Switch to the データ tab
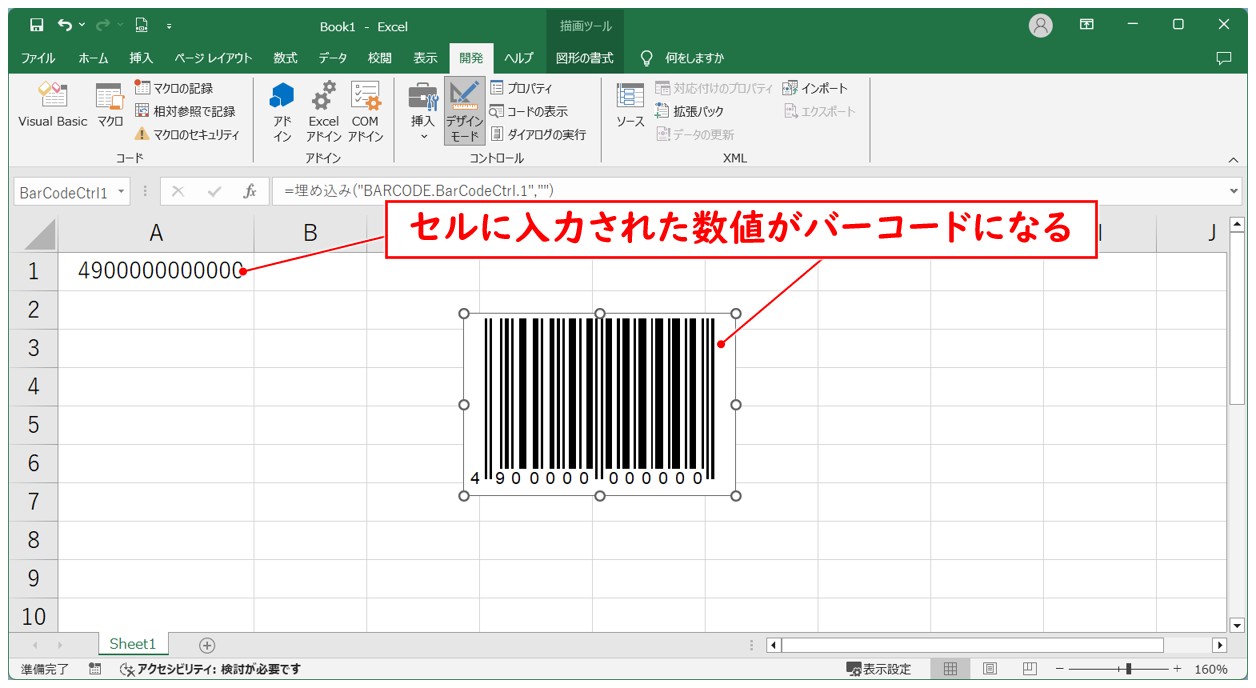1256x688 pixels. (333, 58)
